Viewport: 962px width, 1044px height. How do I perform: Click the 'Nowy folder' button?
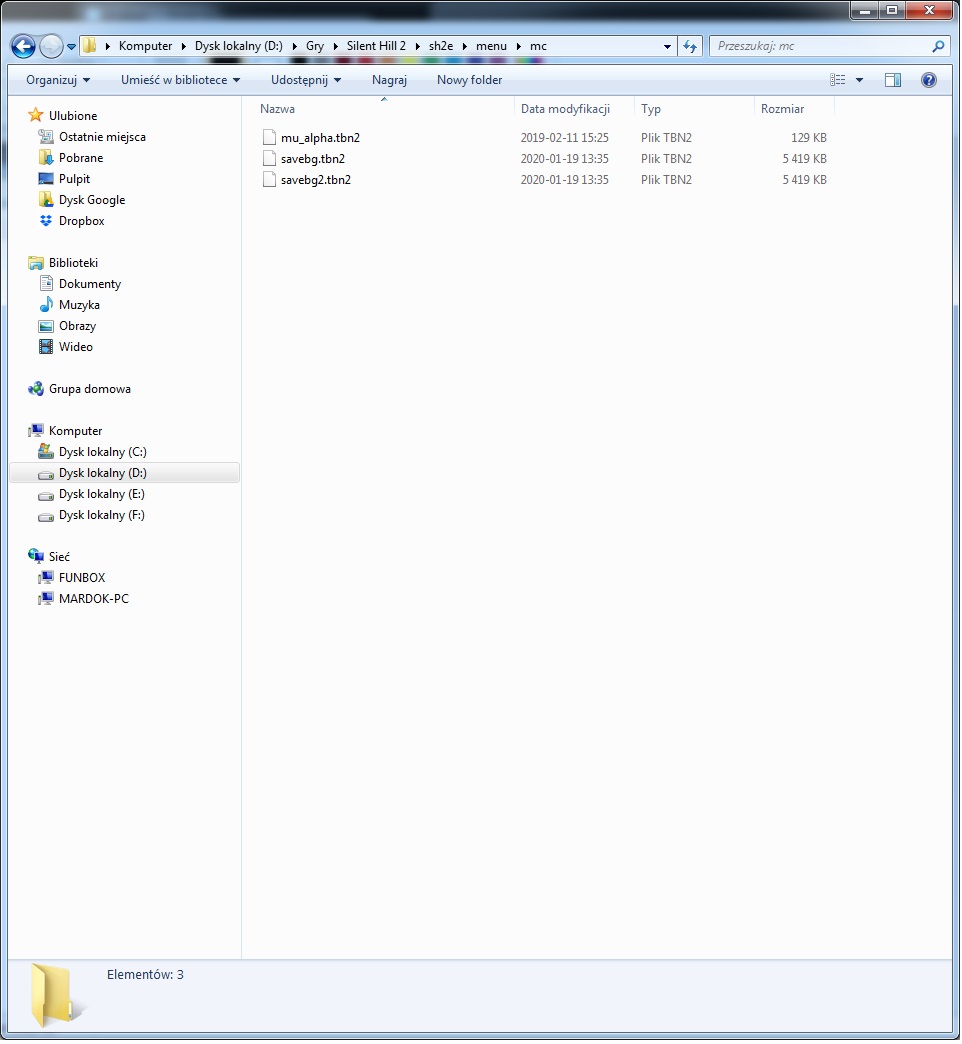(469, 80)
